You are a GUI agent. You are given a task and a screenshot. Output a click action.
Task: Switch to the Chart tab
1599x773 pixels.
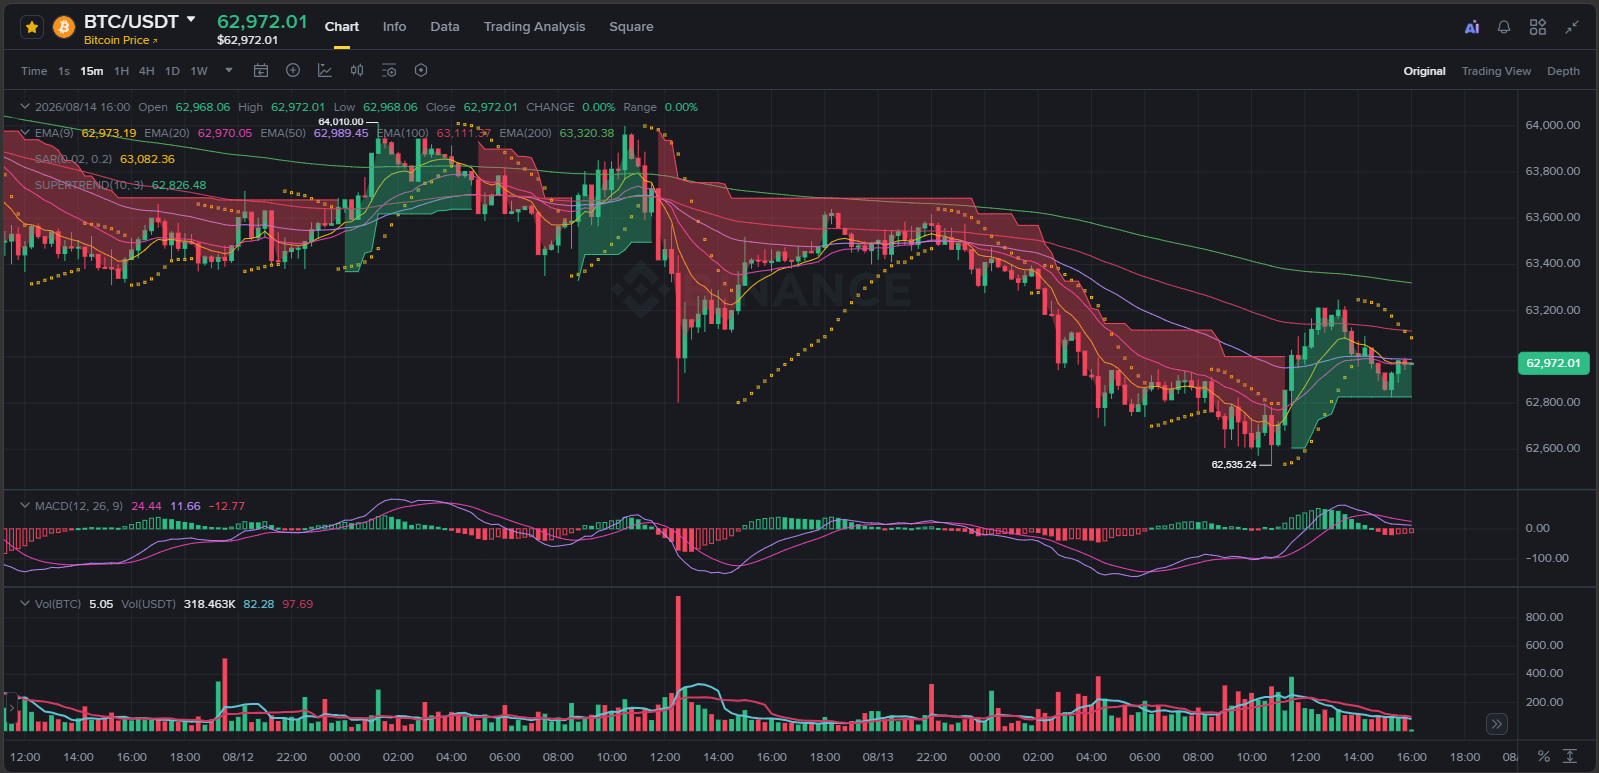pos(342,27)
